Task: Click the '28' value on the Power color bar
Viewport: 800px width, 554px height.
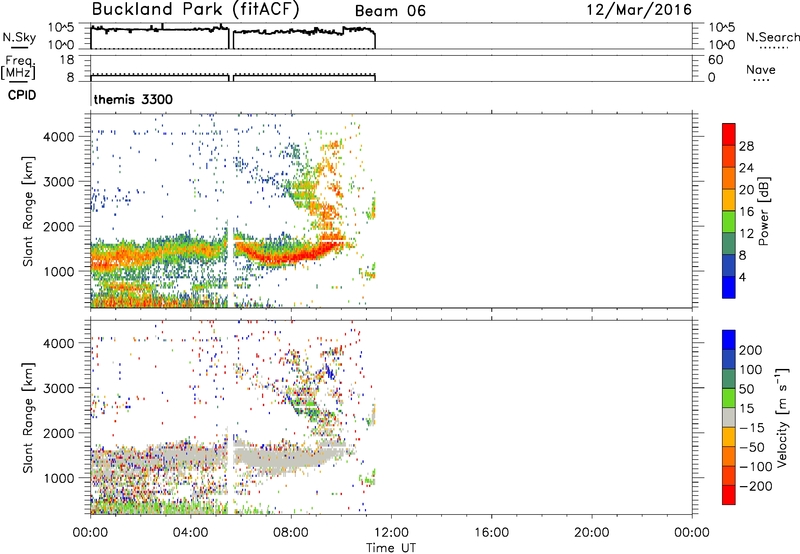Action: point(746,146)
